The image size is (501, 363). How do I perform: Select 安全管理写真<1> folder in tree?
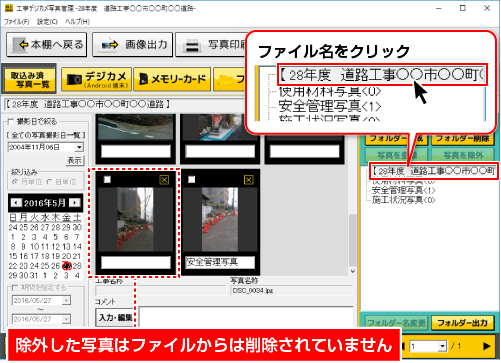(403, 190)
